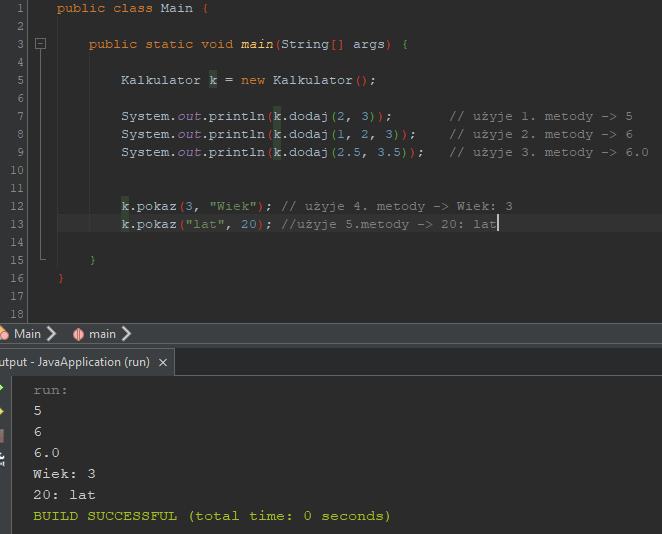Click the 'Wiek: 3' output line
The height and width of the screenshot is (534, 662).
[x=64, y=474]
